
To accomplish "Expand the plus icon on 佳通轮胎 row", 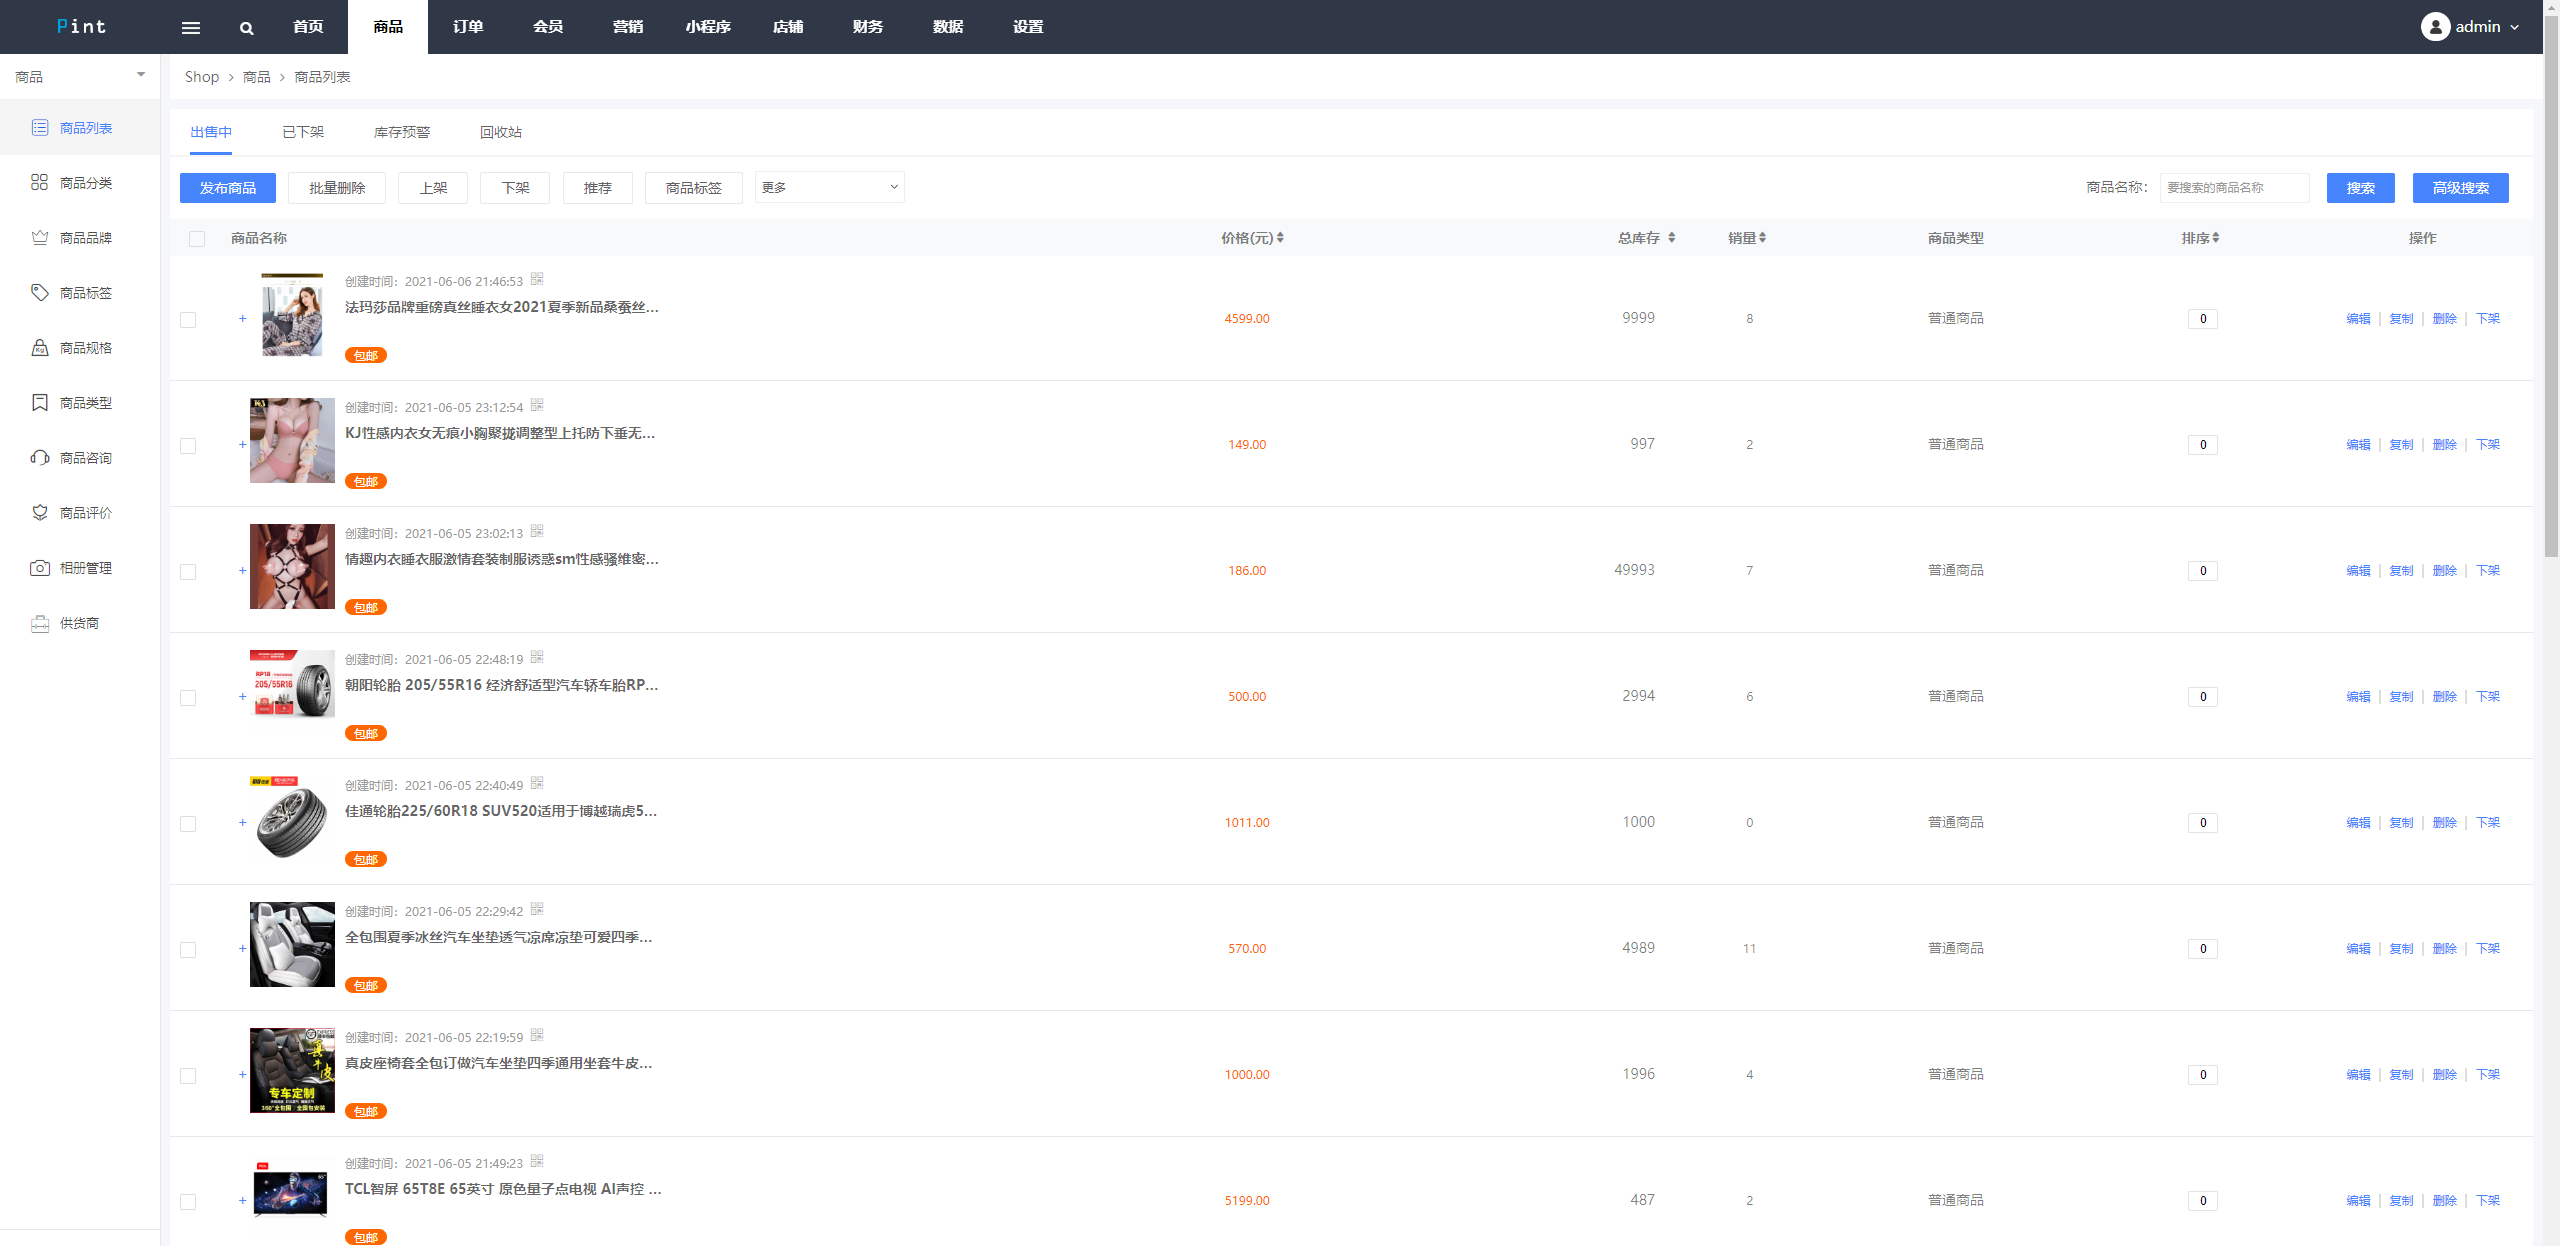I will (x=242, y=822).
